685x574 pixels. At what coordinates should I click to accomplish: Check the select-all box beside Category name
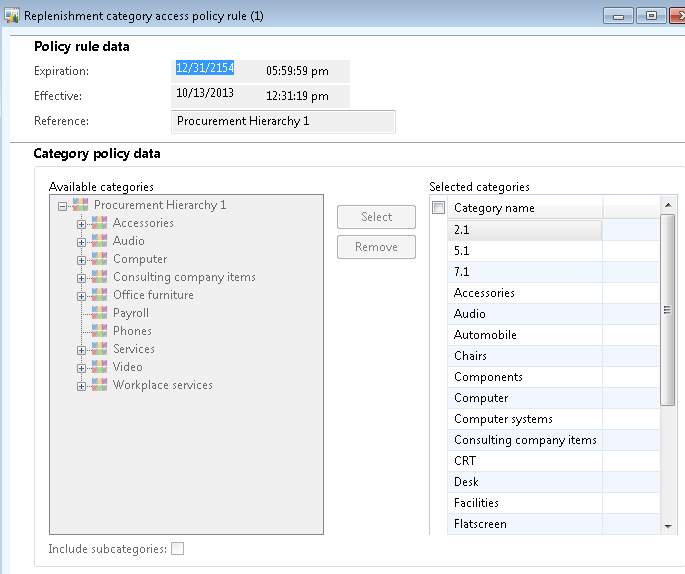(438, 208)
